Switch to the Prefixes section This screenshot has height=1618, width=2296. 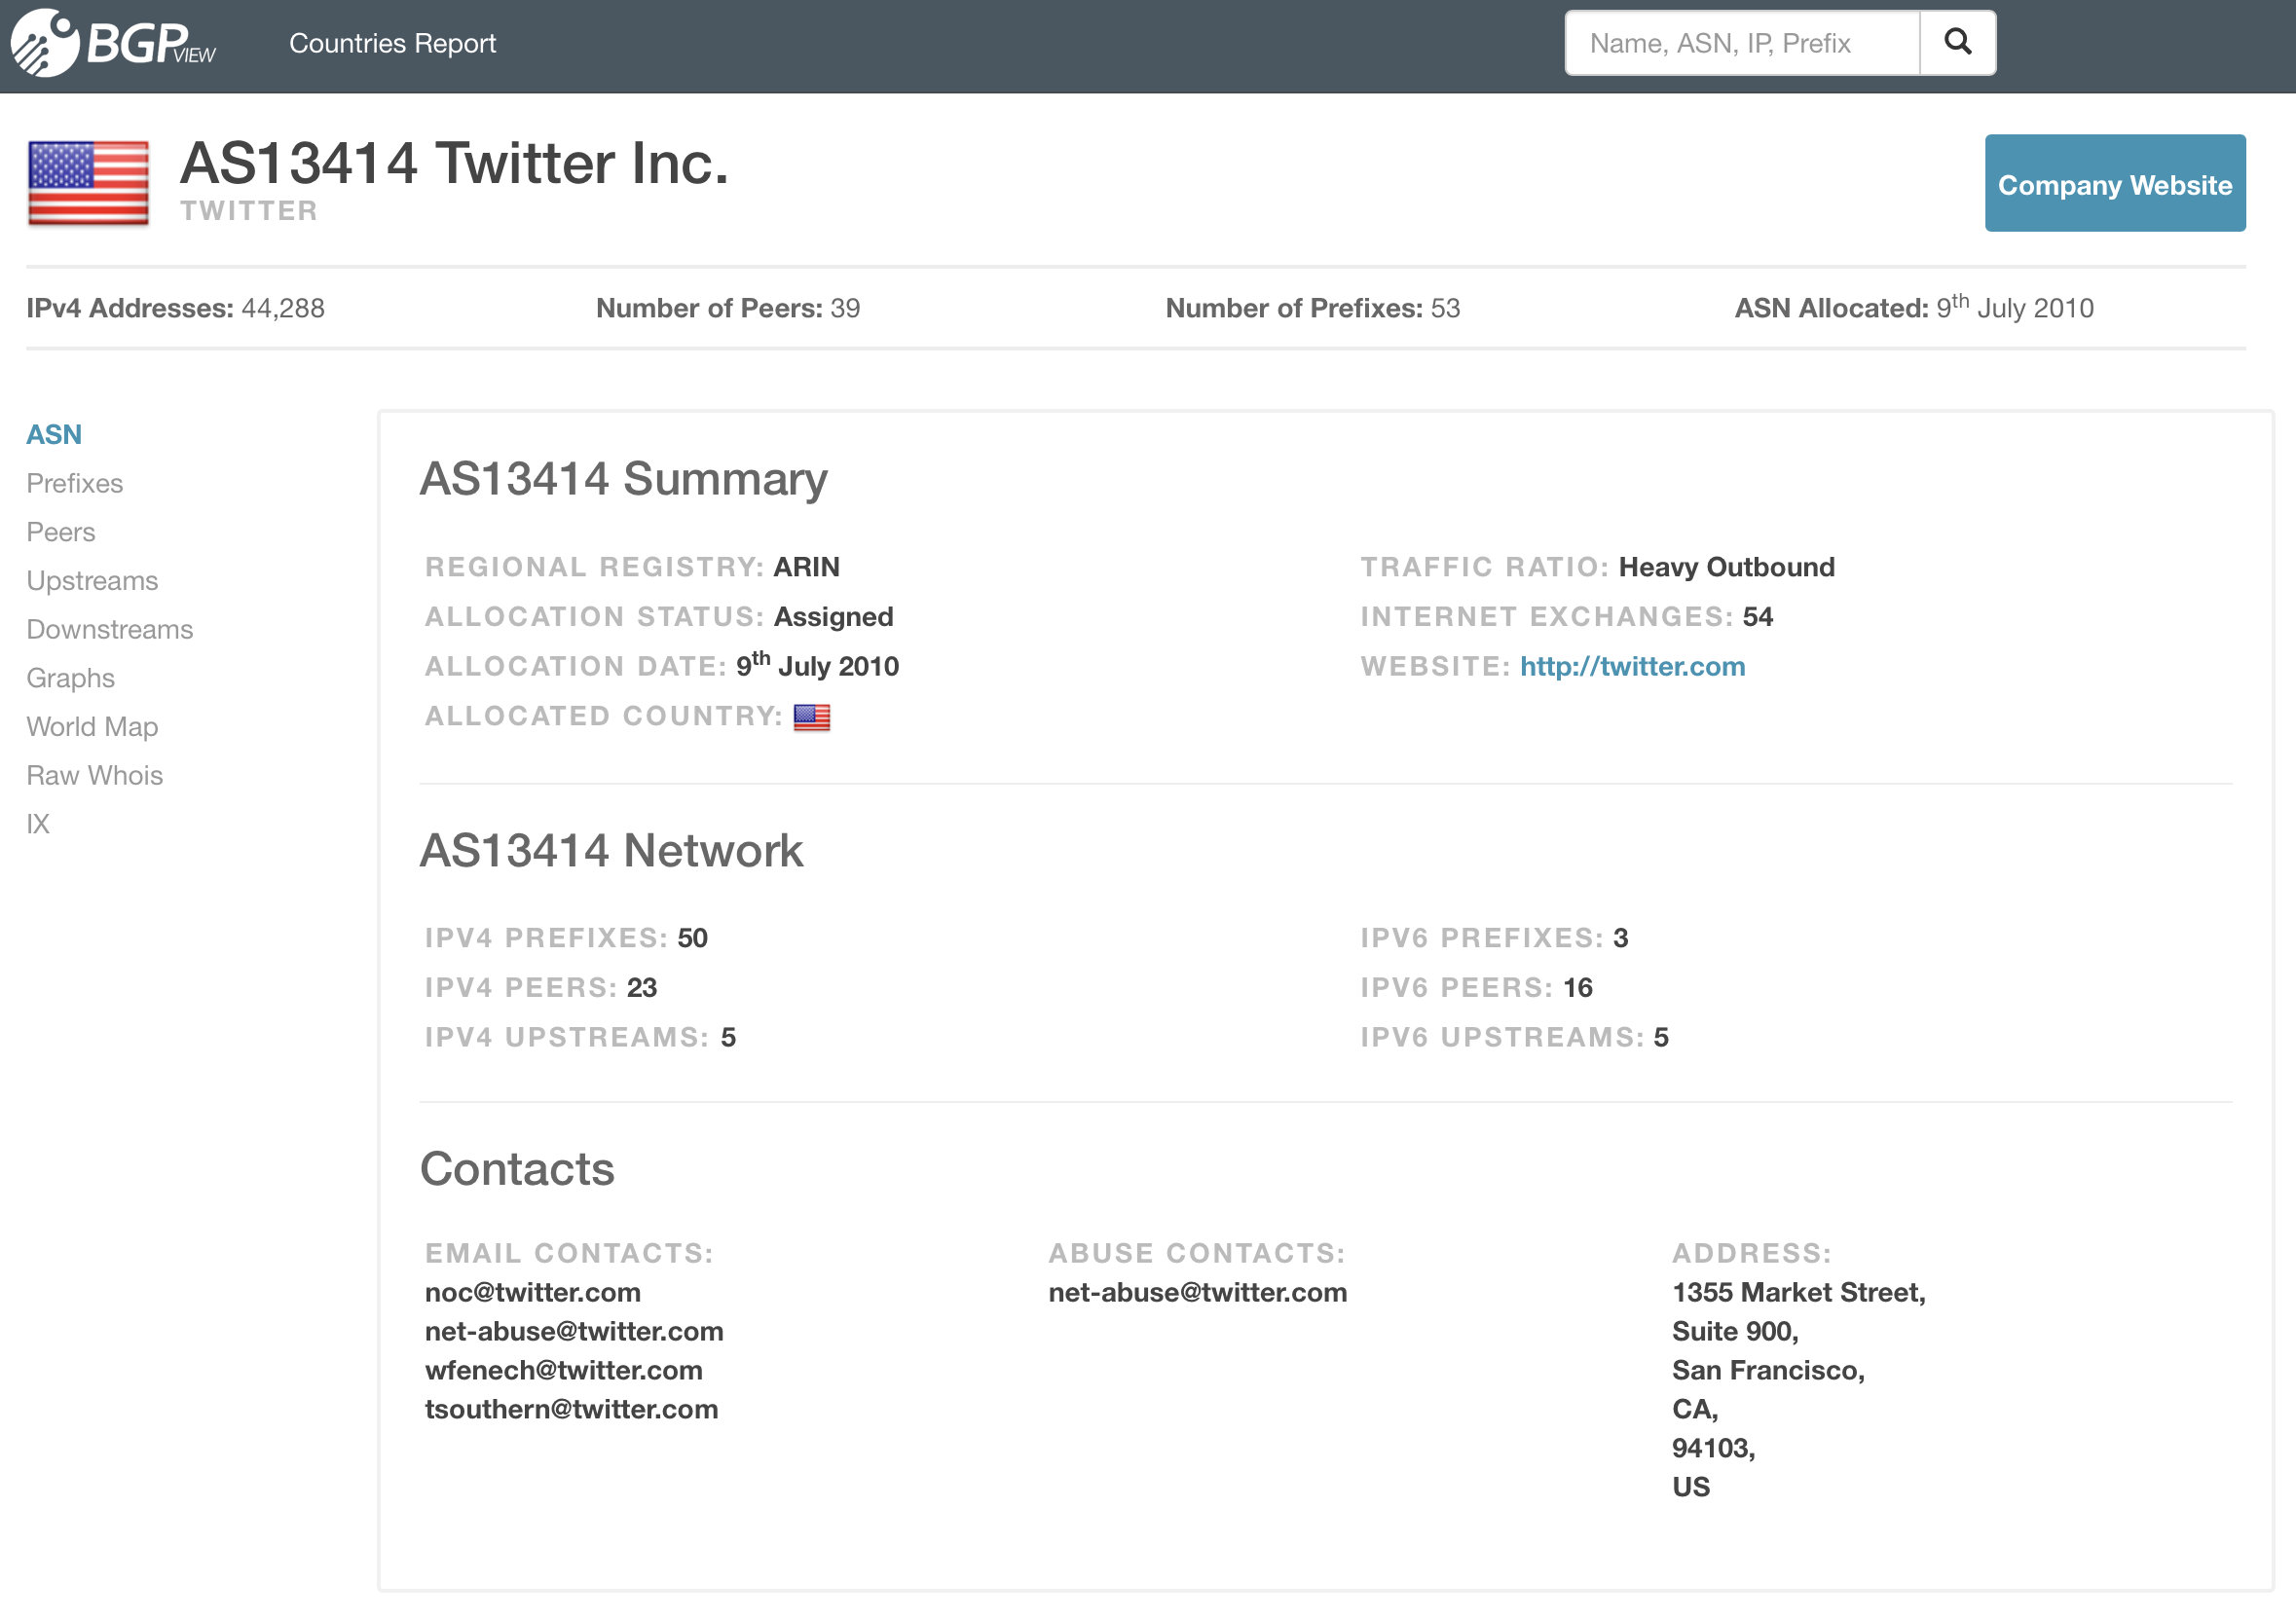(75, 483)
